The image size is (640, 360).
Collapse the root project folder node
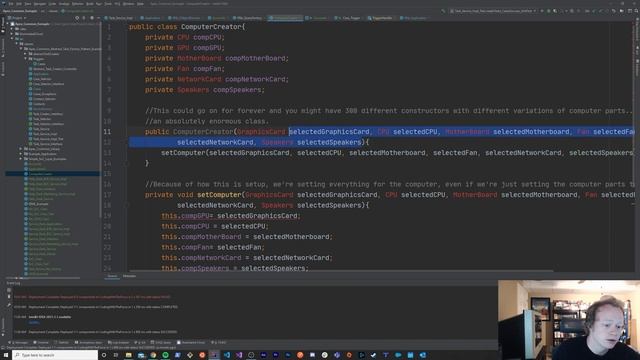pos(8,24)
